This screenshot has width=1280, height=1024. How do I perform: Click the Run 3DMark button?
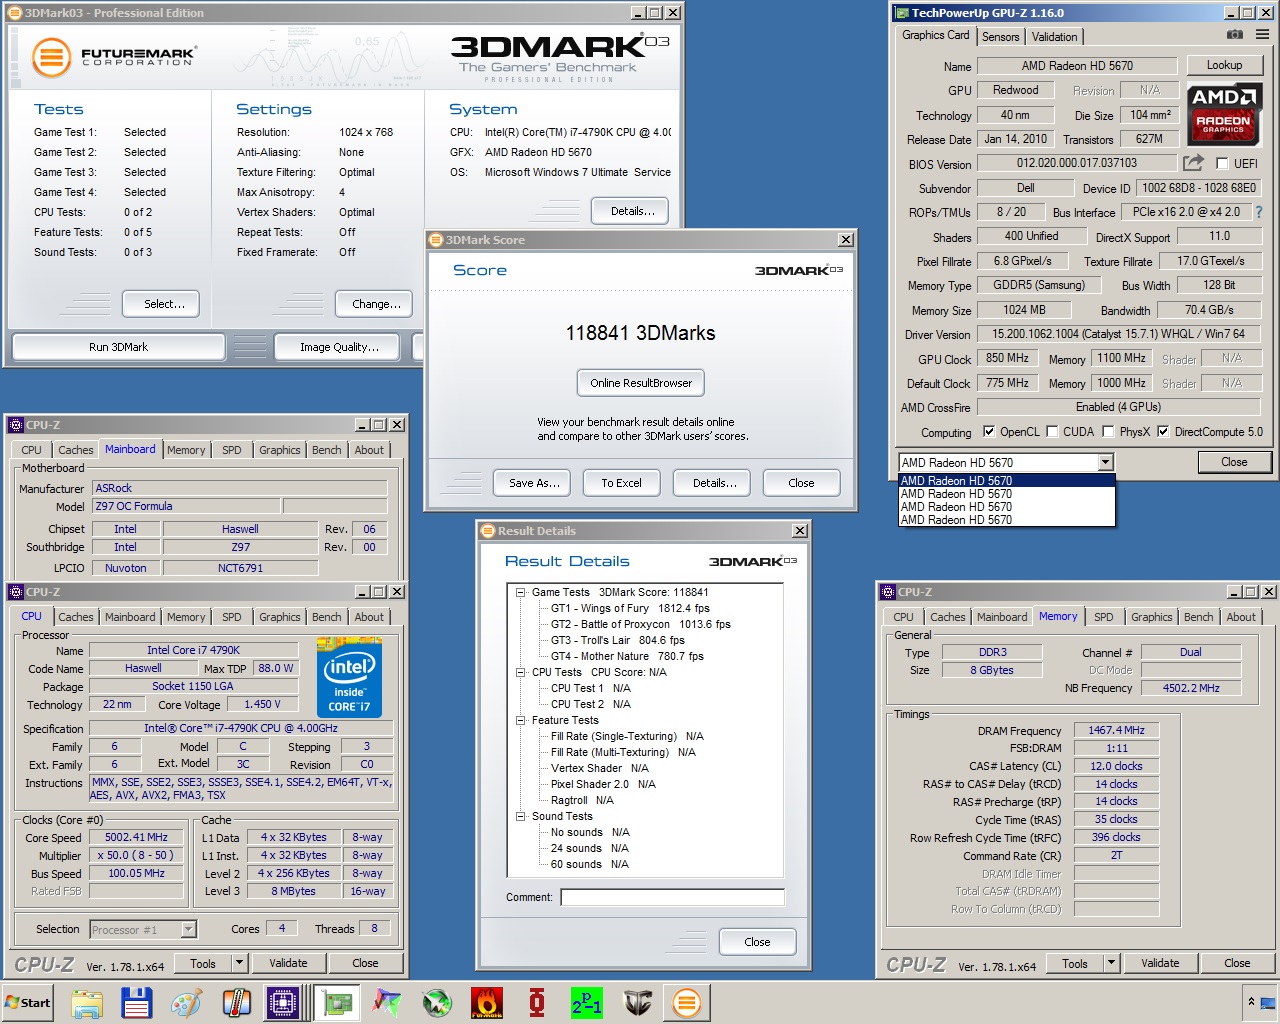click(118, 347)
